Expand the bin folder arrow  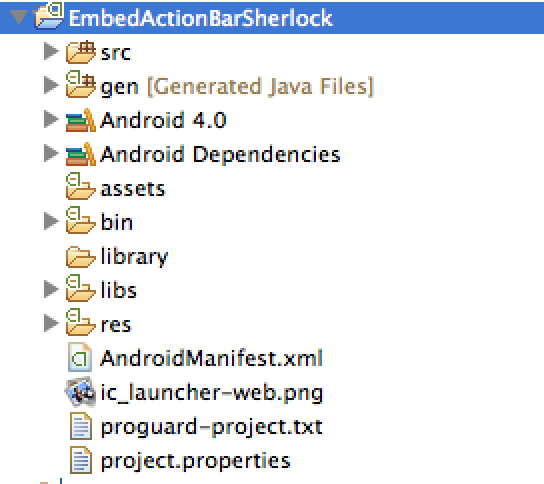coord(51,221)
